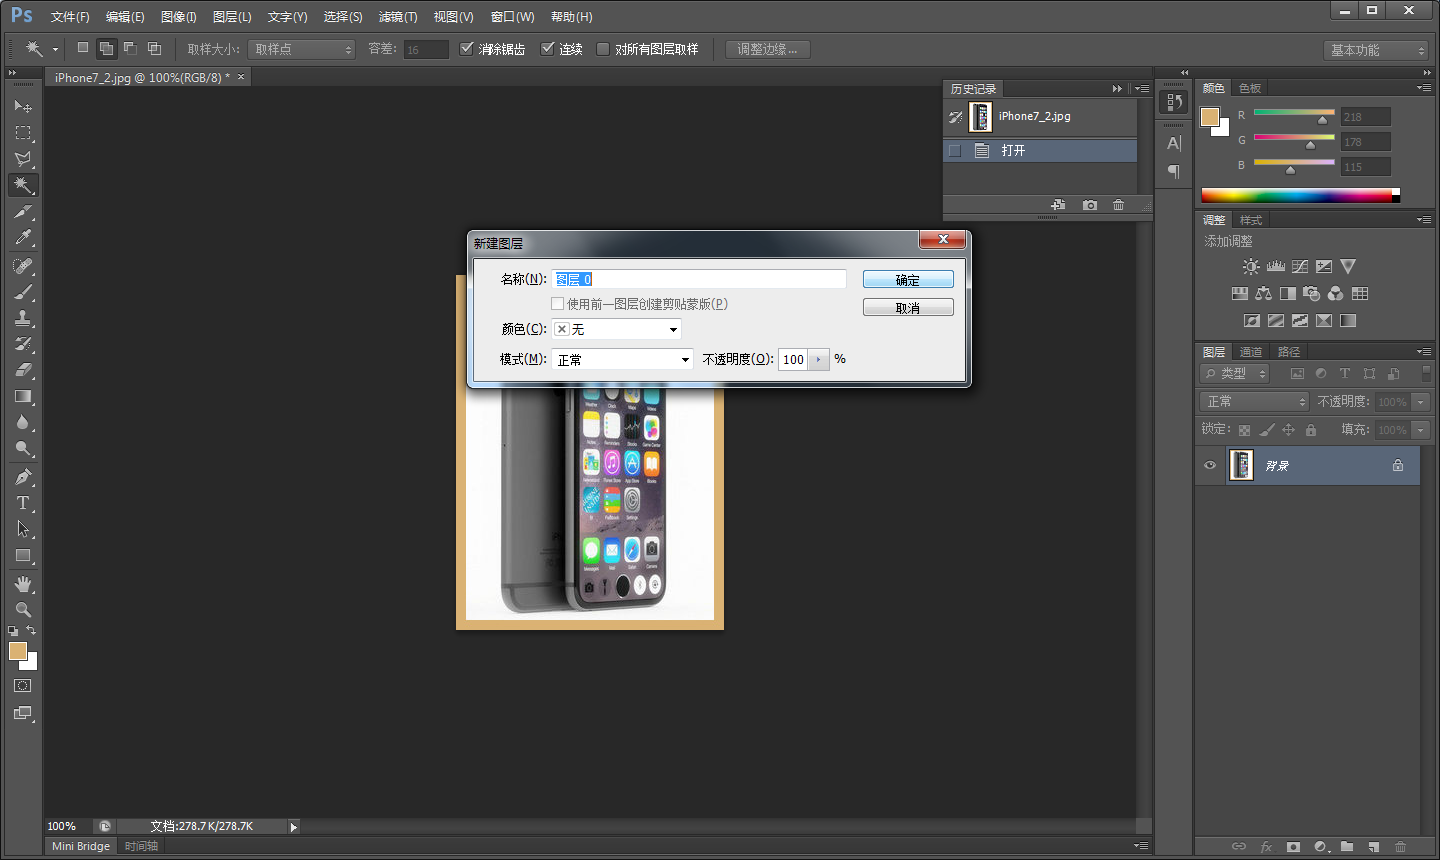Switch to the 样式 styles tab
Screen dimensions: 1440x860
1251,220
